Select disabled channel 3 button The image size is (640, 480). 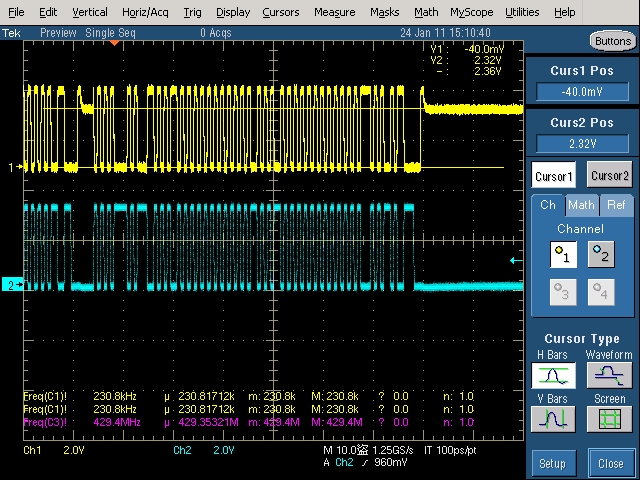(x=563, y=292)
